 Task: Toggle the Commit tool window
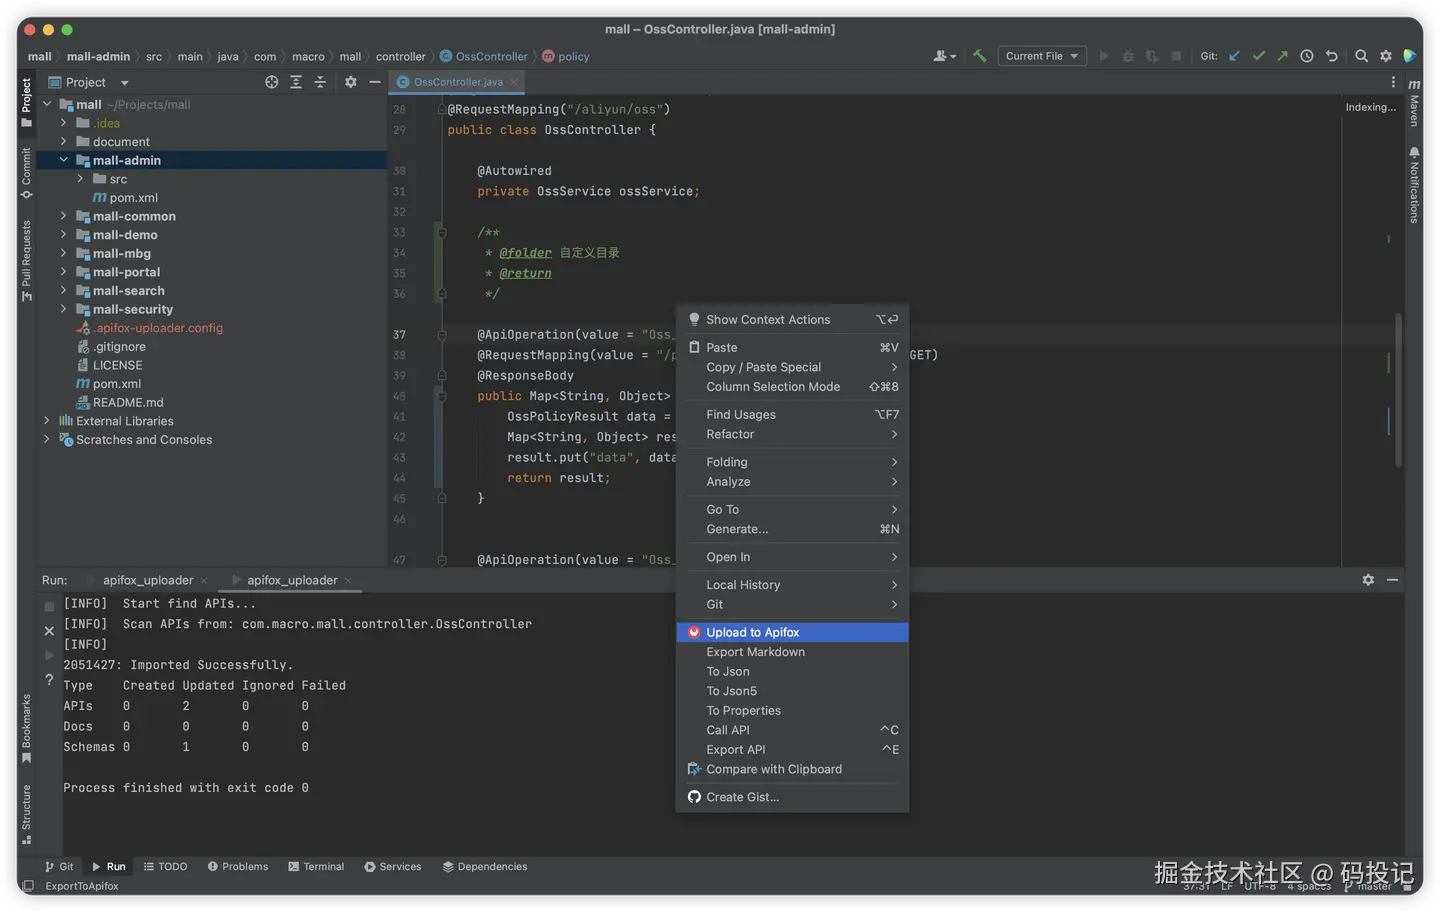[x=26, y=172]
